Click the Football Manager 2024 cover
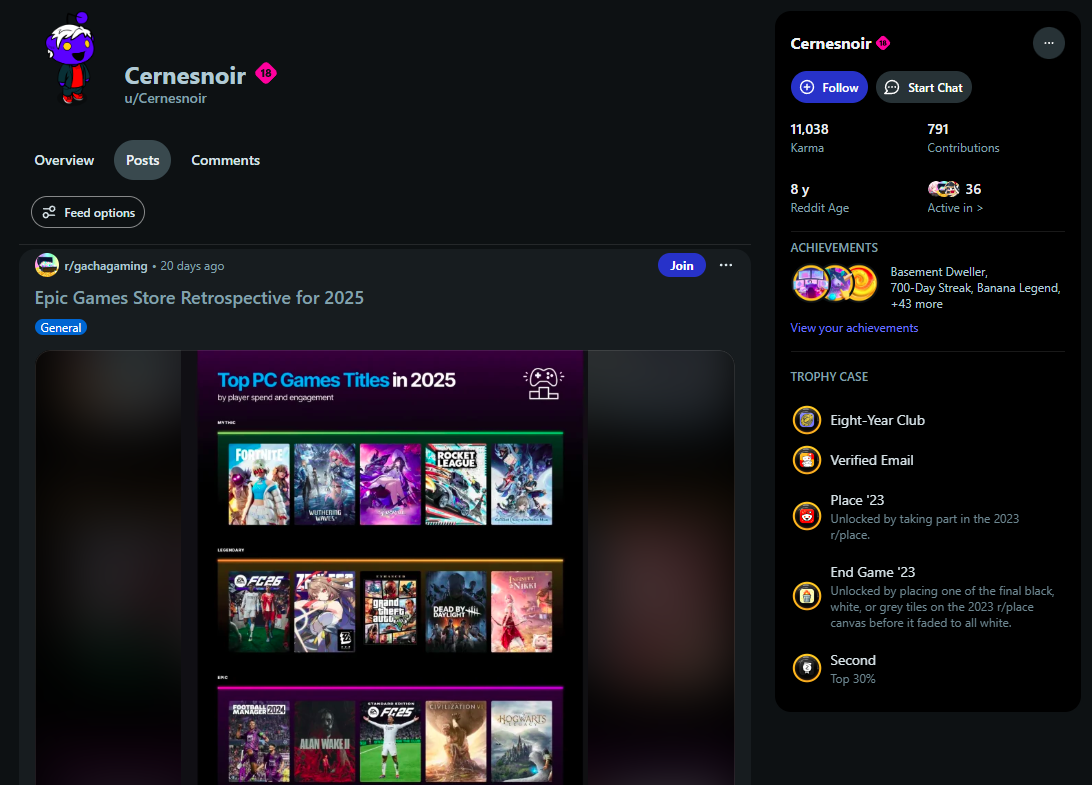This screenshot has height=785, width=1092. point(259,741)
